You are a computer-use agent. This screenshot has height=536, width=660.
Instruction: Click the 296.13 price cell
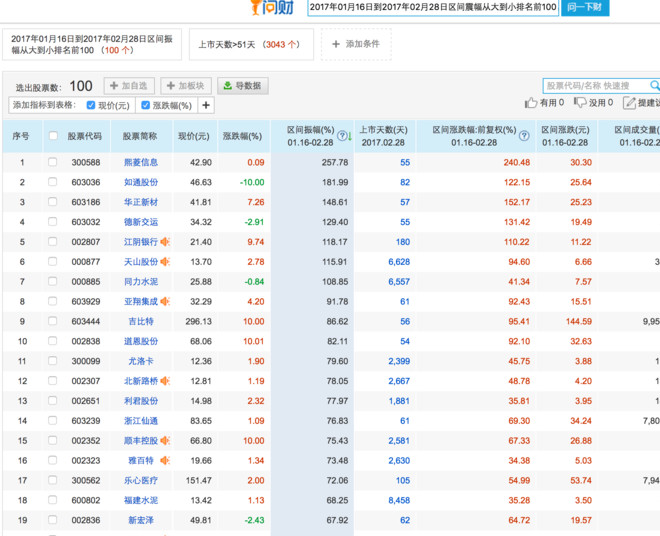(x=198, y=321)
